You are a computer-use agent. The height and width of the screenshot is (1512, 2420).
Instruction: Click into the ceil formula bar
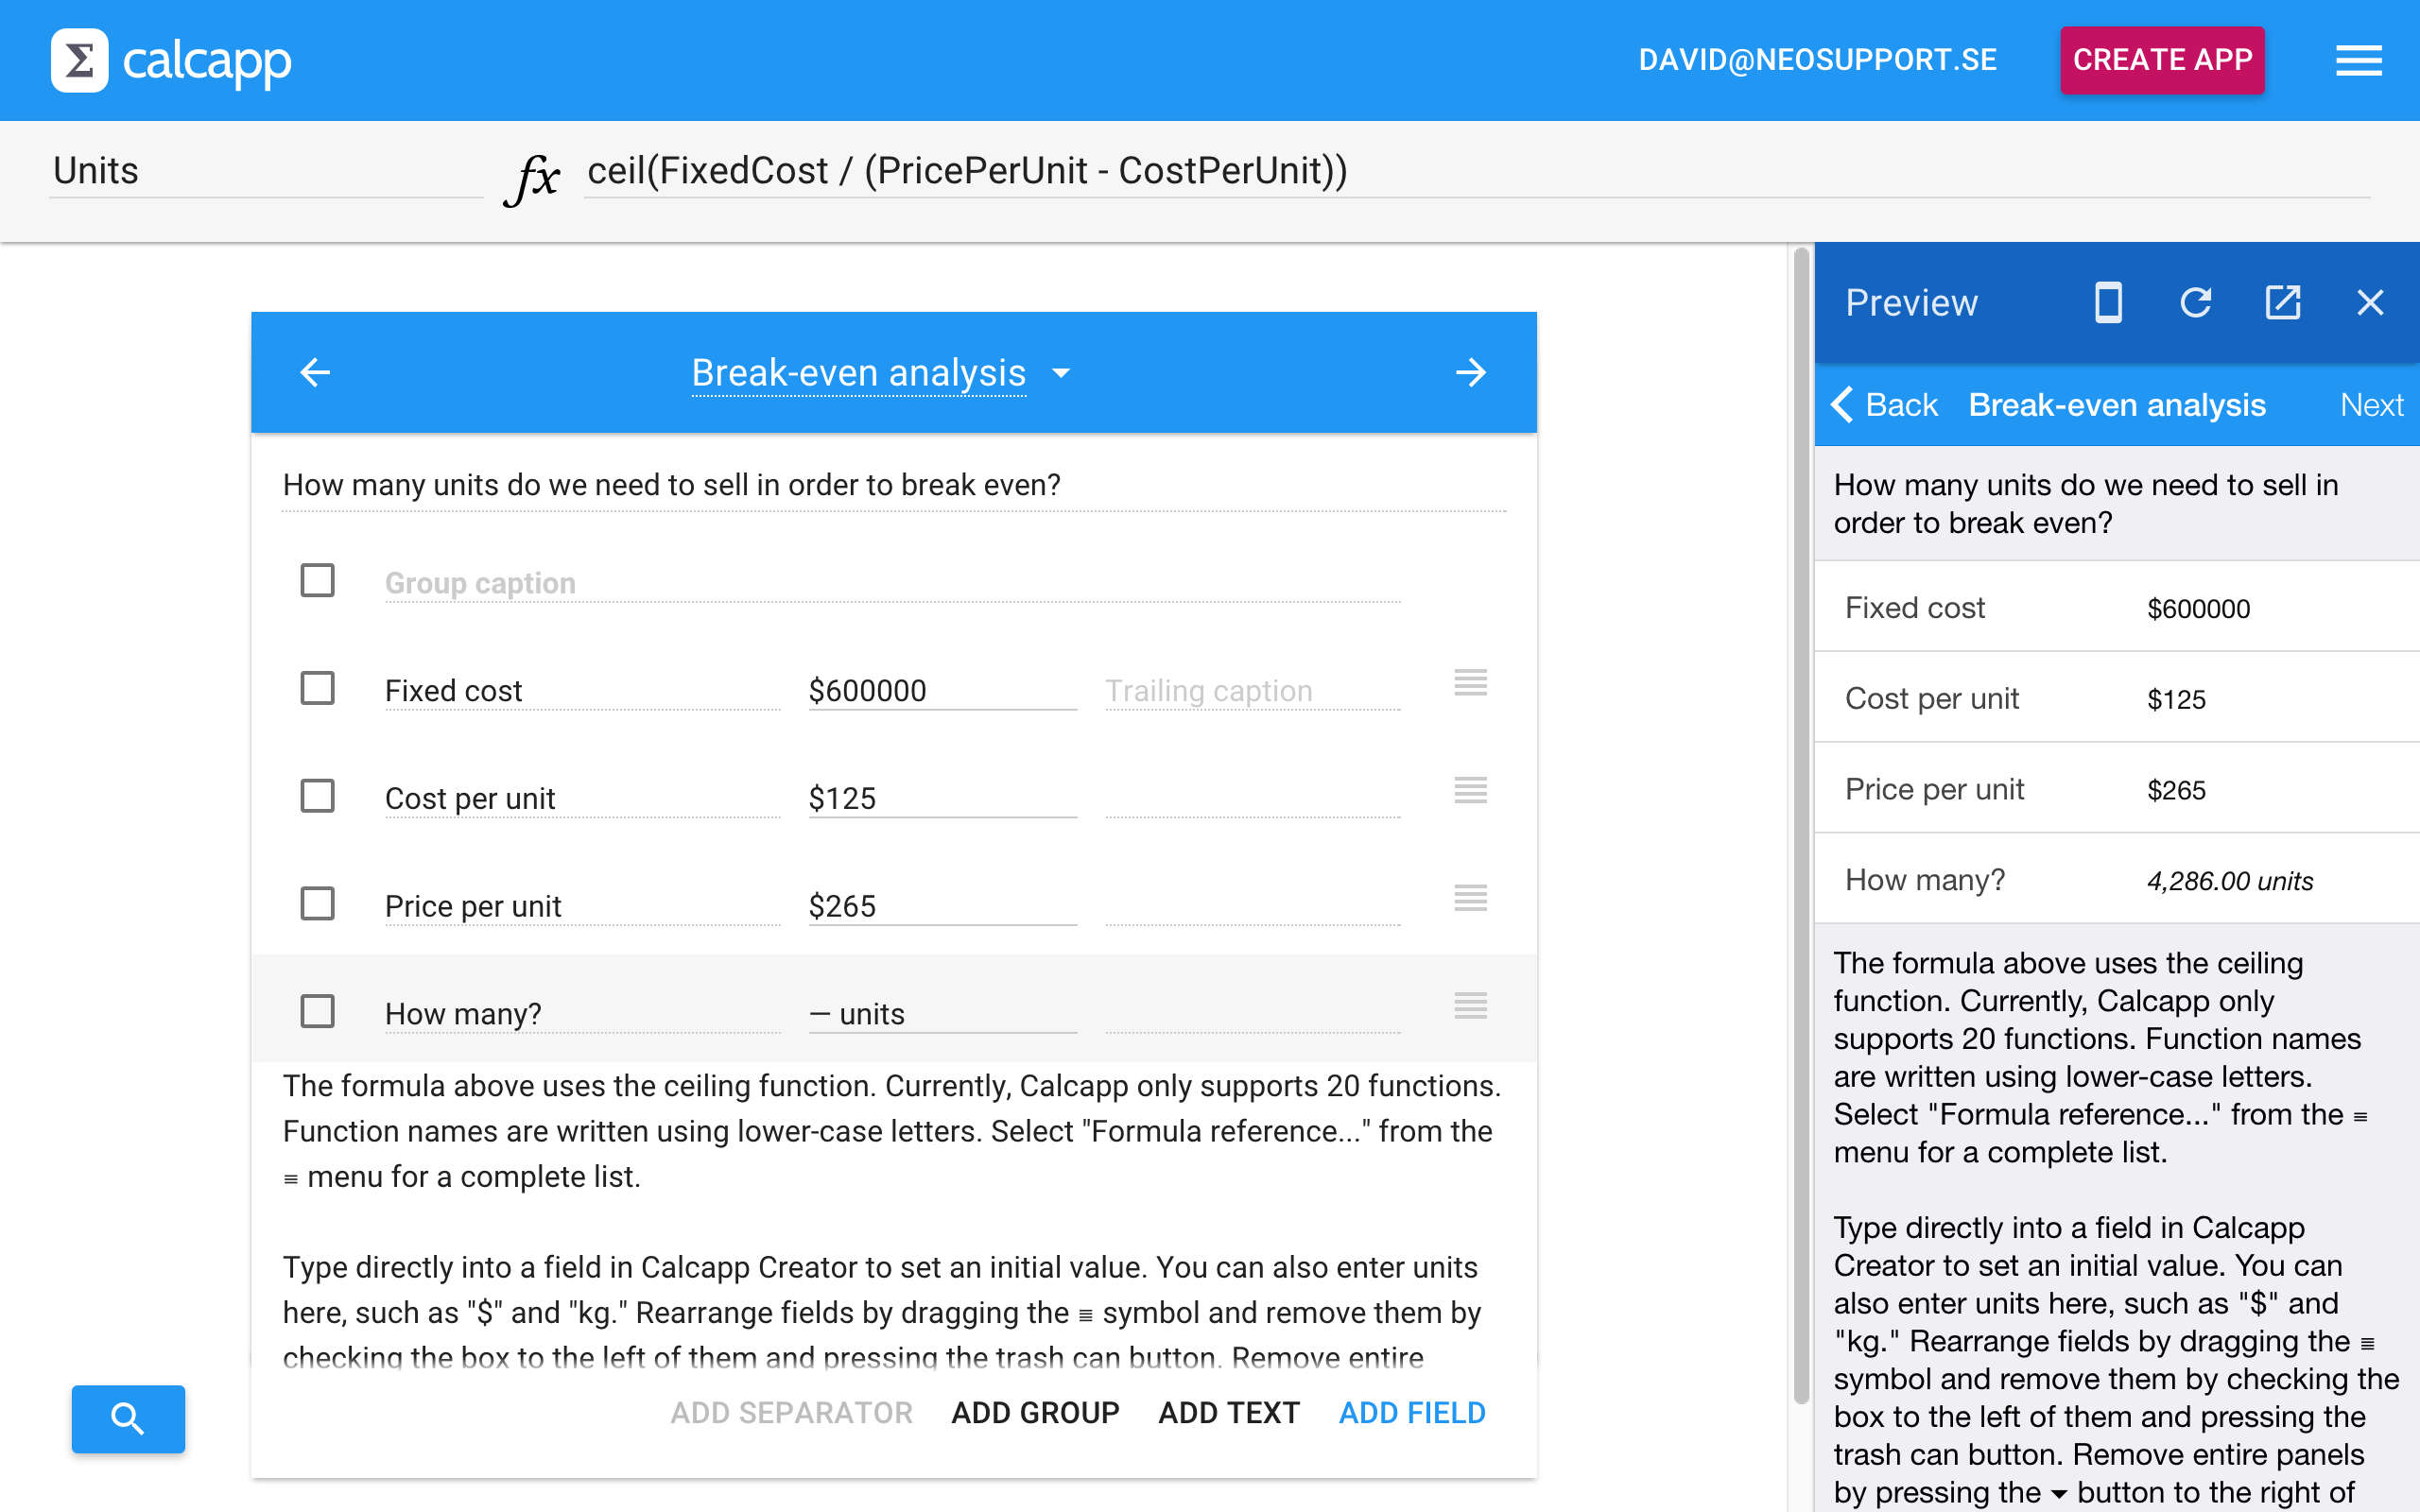pos(1476,171)
